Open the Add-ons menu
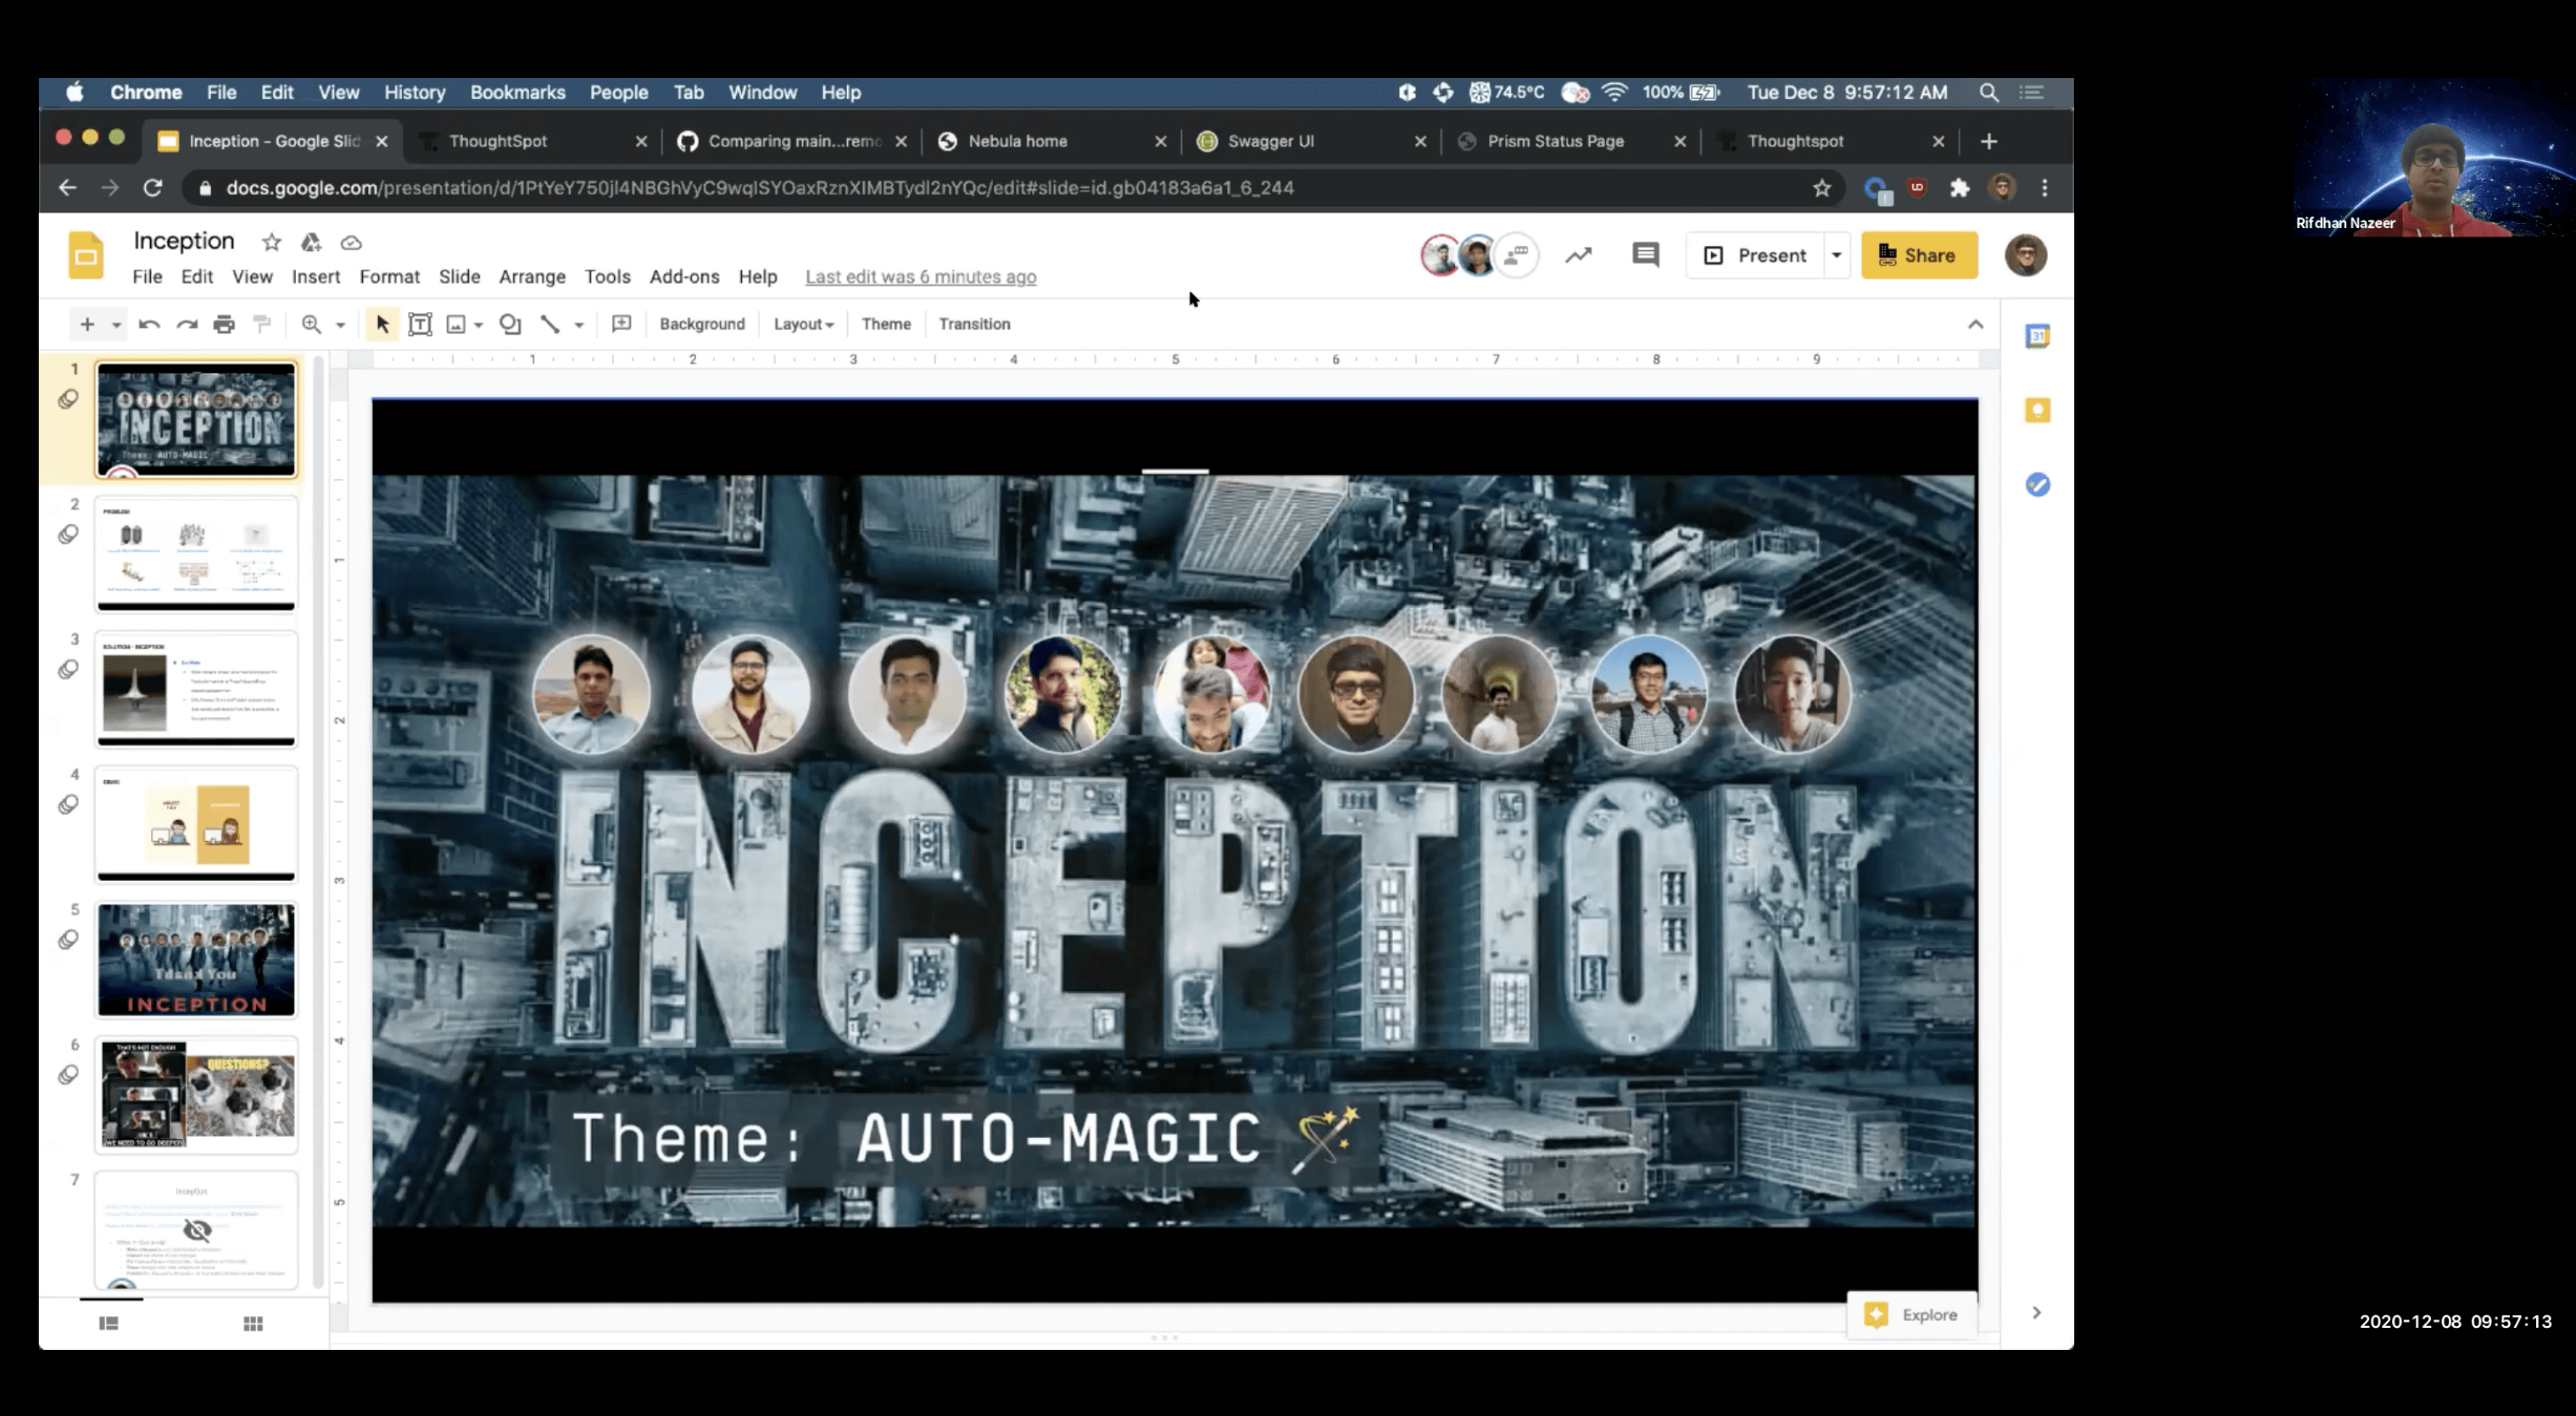 pyautogui.click(x=684, y=276)
